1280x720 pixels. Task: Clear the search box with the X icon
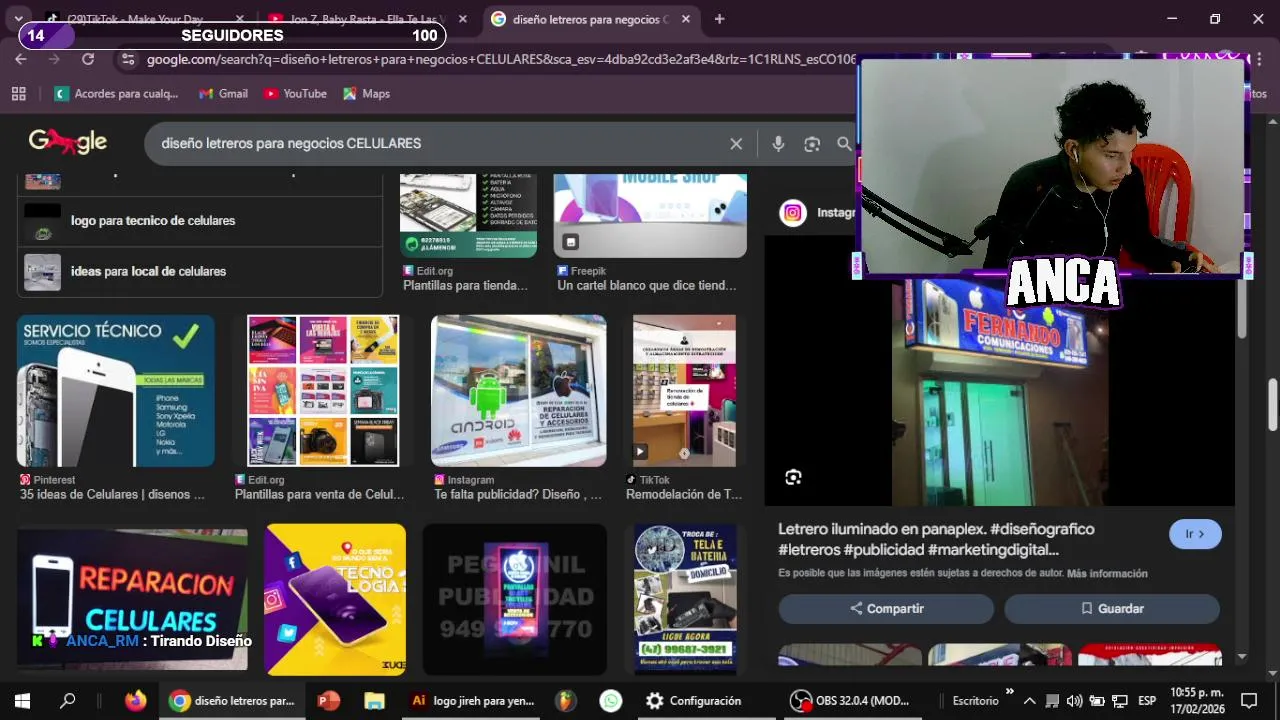point(736,144)
